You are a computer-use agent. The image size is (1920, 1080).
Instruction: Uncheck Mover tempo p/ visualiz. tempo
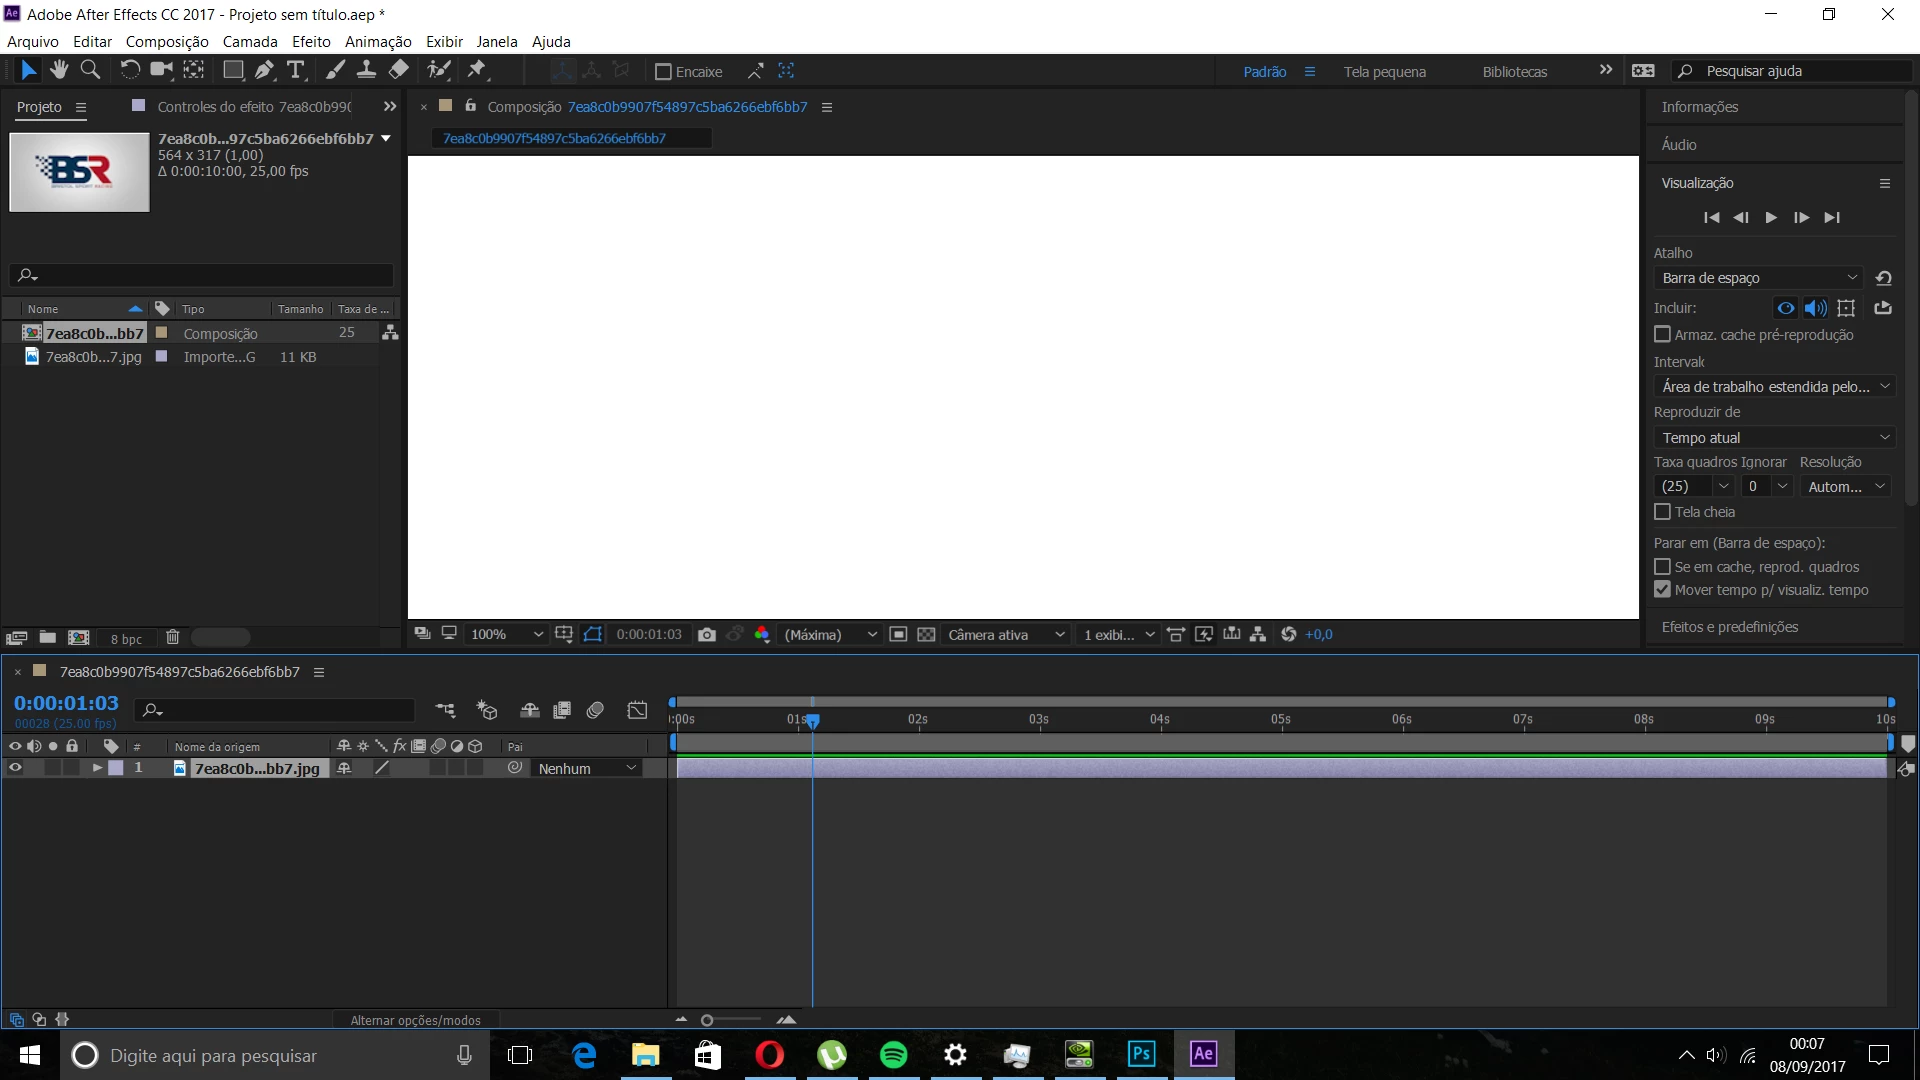1662,590
